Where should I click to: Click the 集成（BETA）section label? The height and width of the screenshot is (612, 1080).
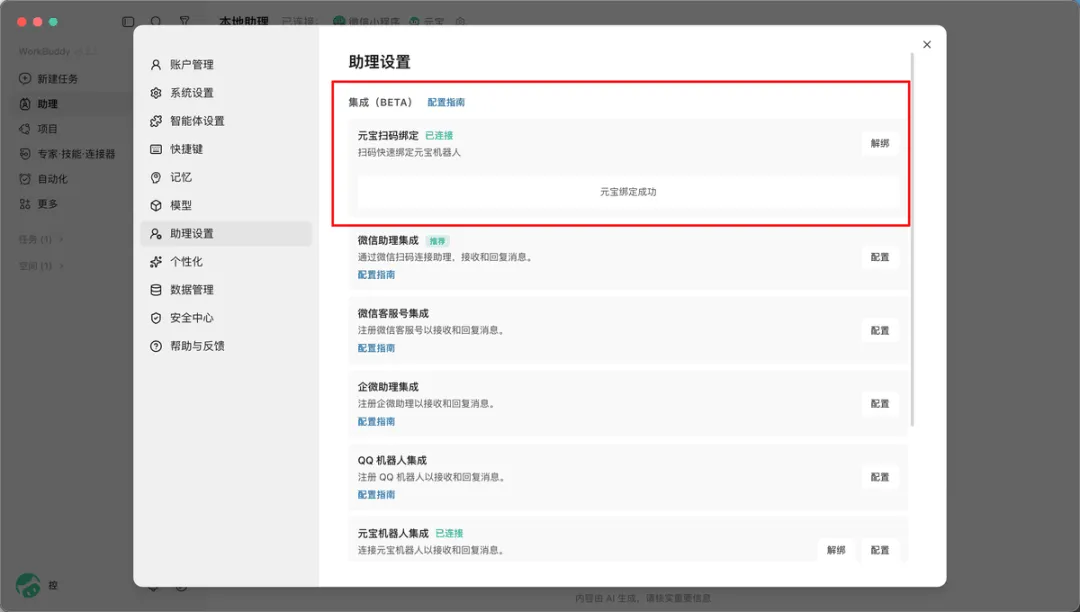380,102
